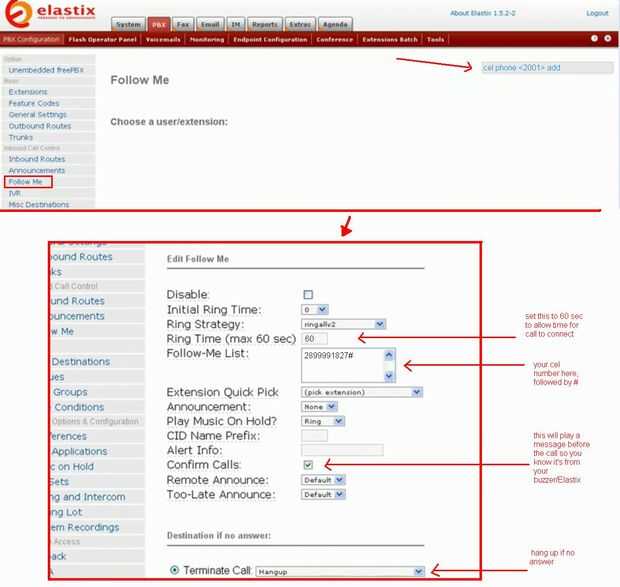Screen dimensions: 620x587
Task: Open the "and Intercom" enlarged sidebar link
Action: [x=88, y=497]
